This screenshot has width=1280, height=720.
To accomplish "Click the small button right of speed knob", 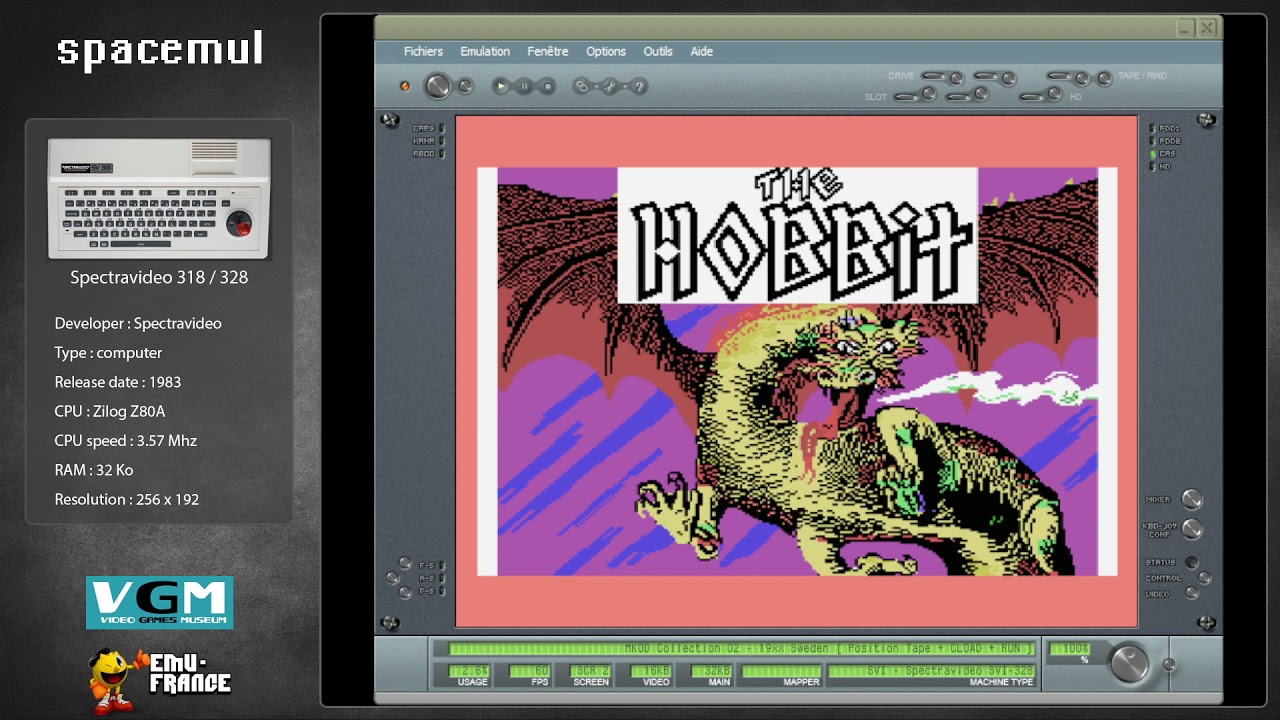I will (x=1168, y=664).
